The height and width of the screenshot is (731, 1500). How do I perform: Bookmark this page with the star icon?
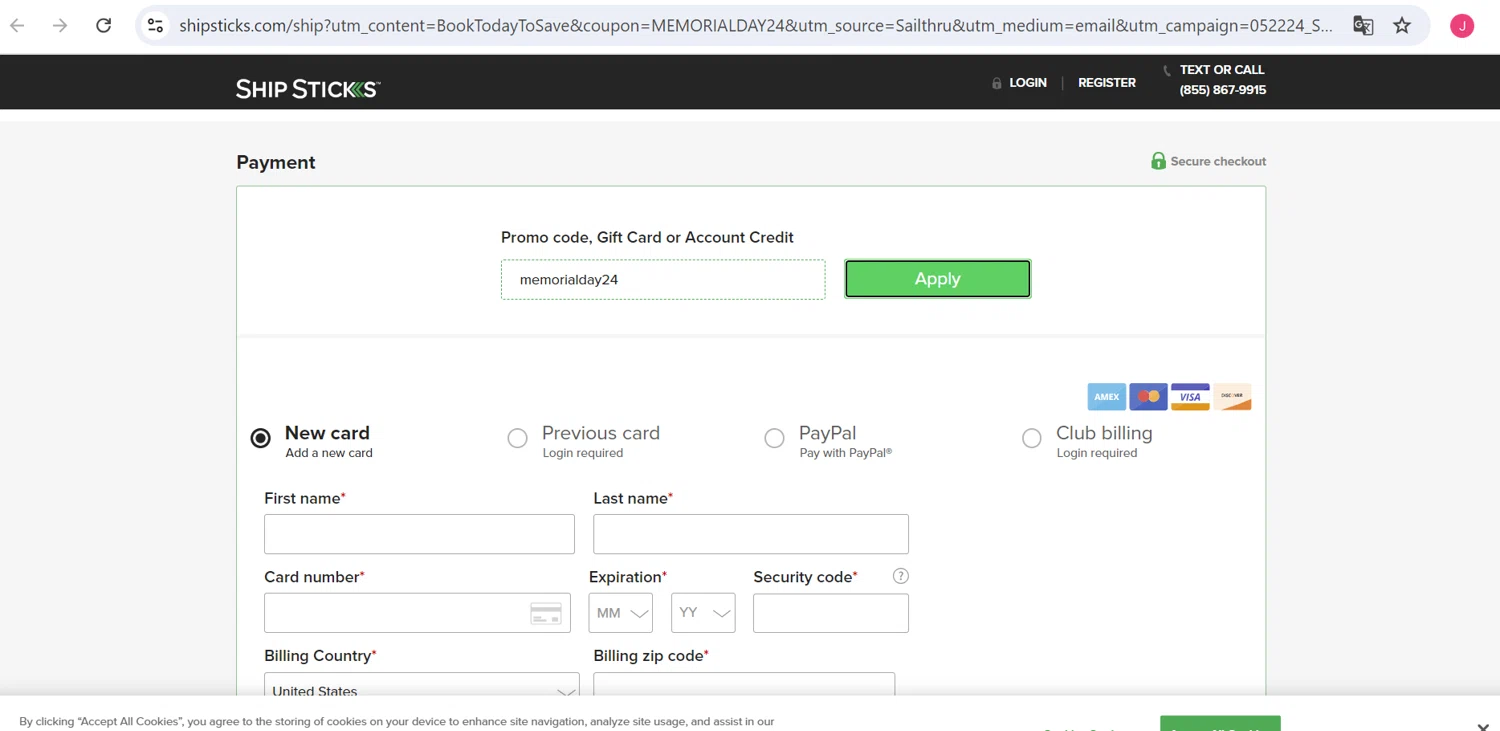tap(1402, 26)
